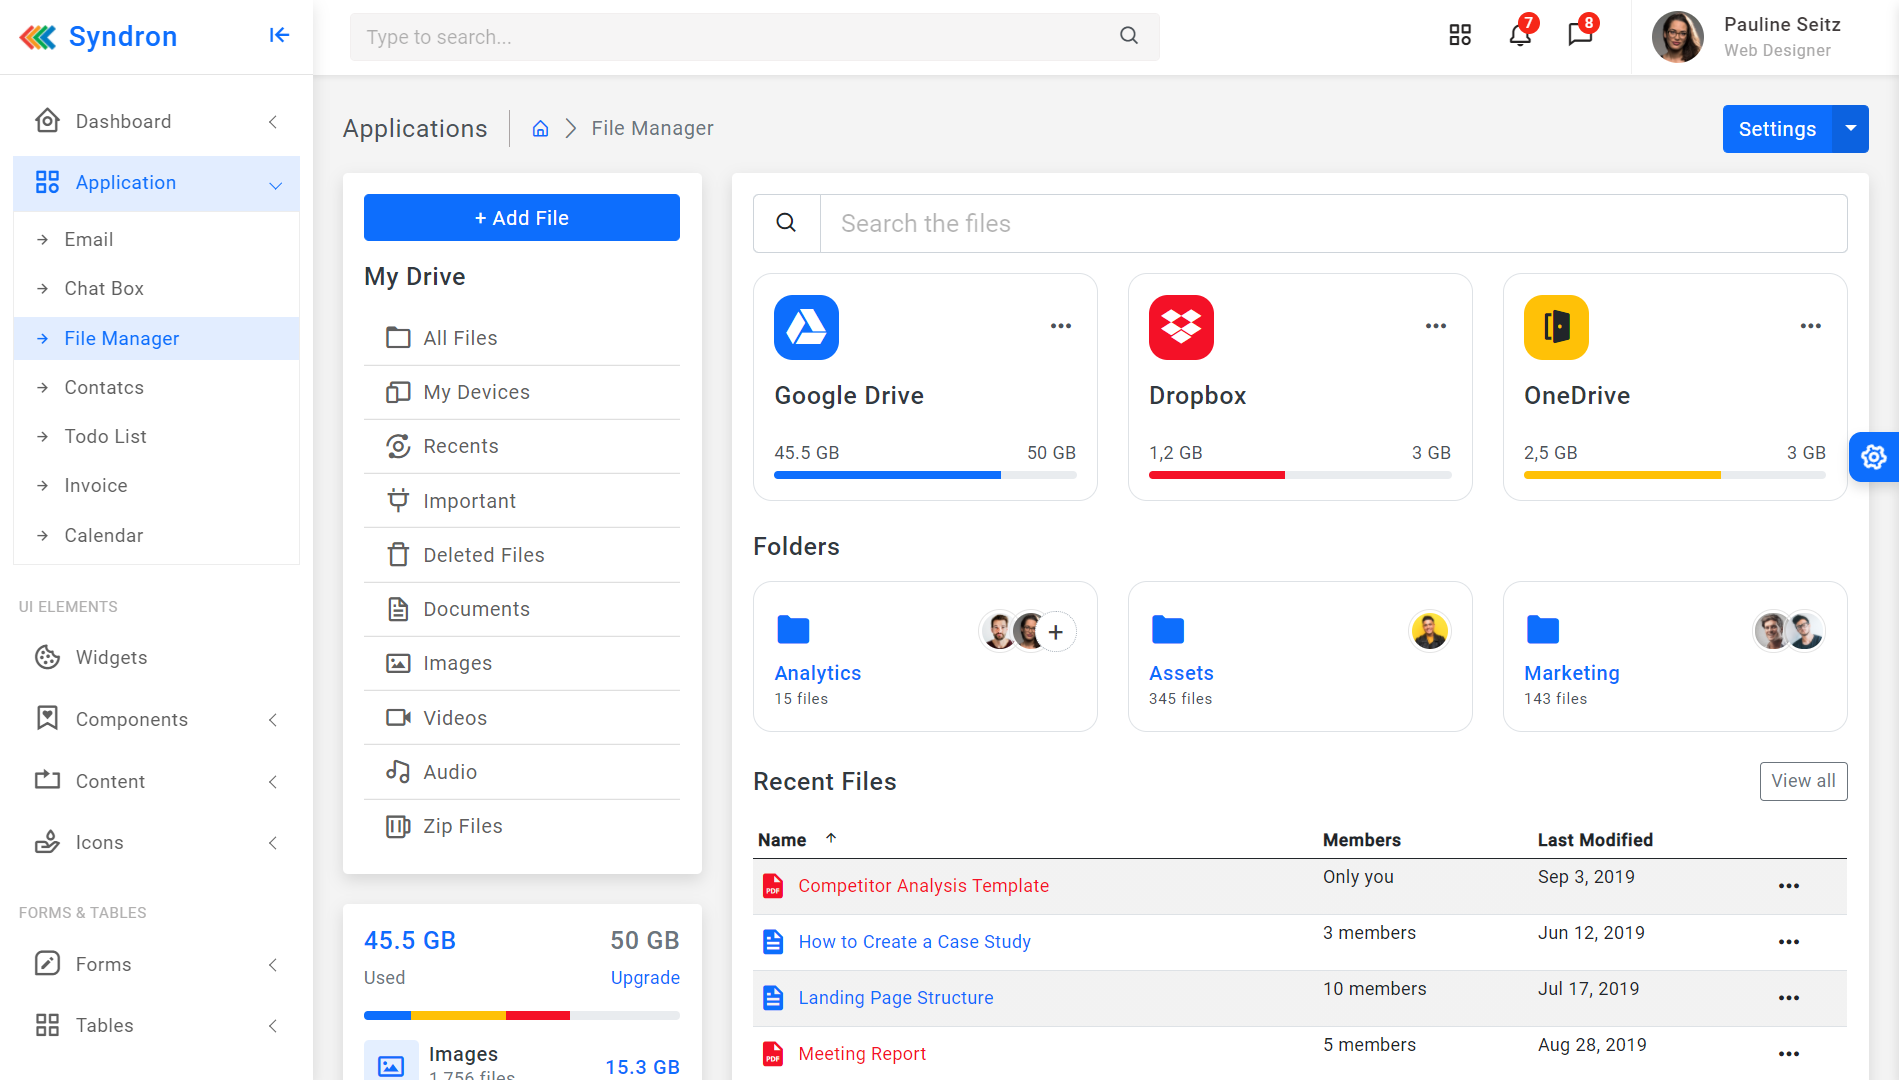Open the Videos section in My Drive
Screen dimensions: 1899x1080
(457, 717)
